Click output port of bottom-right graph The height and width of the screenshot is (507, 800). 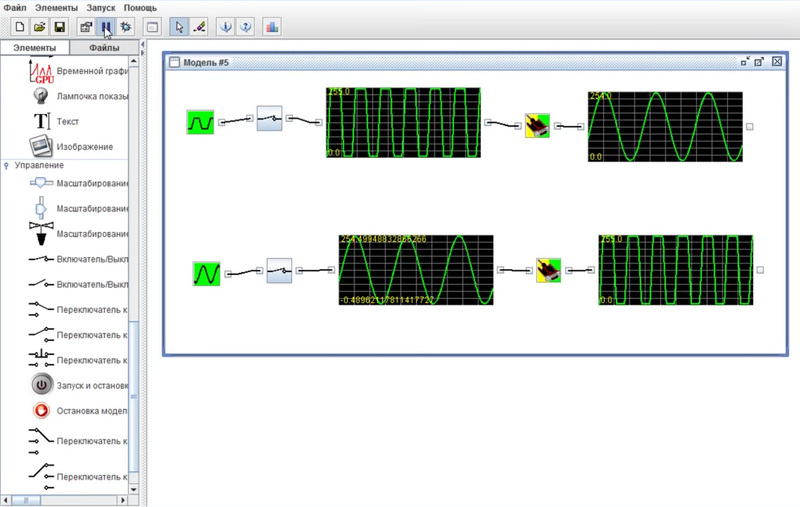coord(760,270)
